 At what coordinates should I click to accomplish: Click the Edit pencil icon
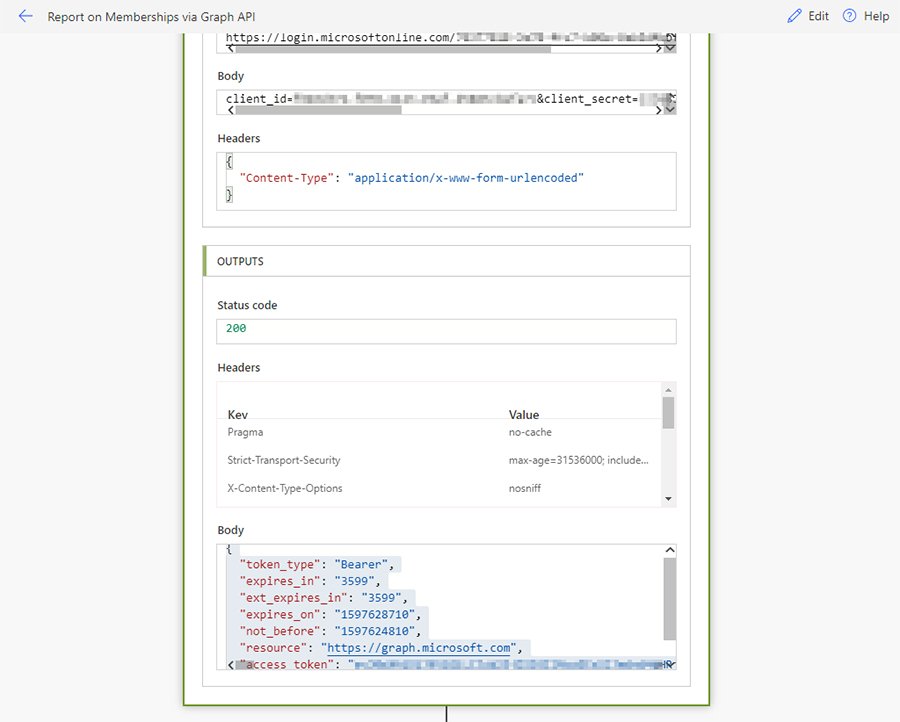pyautogui.click(x=795, y=17)
